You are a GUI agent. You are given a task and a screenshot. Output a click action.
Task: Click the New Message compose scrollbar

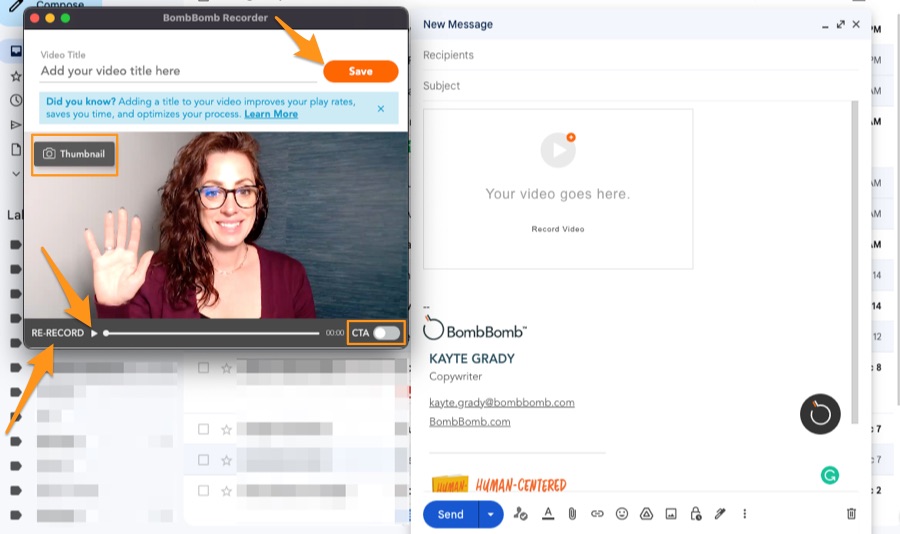[x=855, y=262]
